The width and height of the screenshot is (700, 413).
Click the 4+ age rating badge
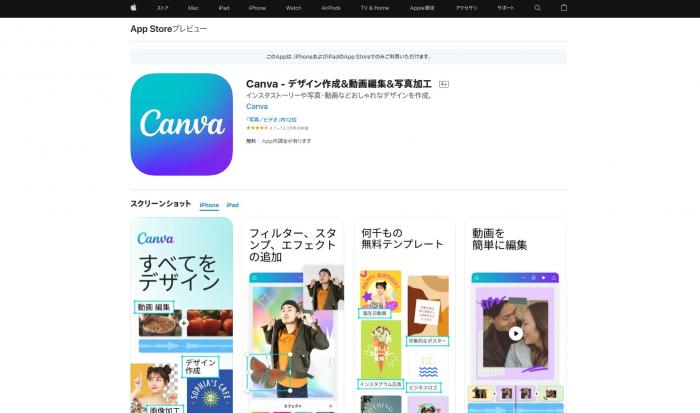click(444, 84)
